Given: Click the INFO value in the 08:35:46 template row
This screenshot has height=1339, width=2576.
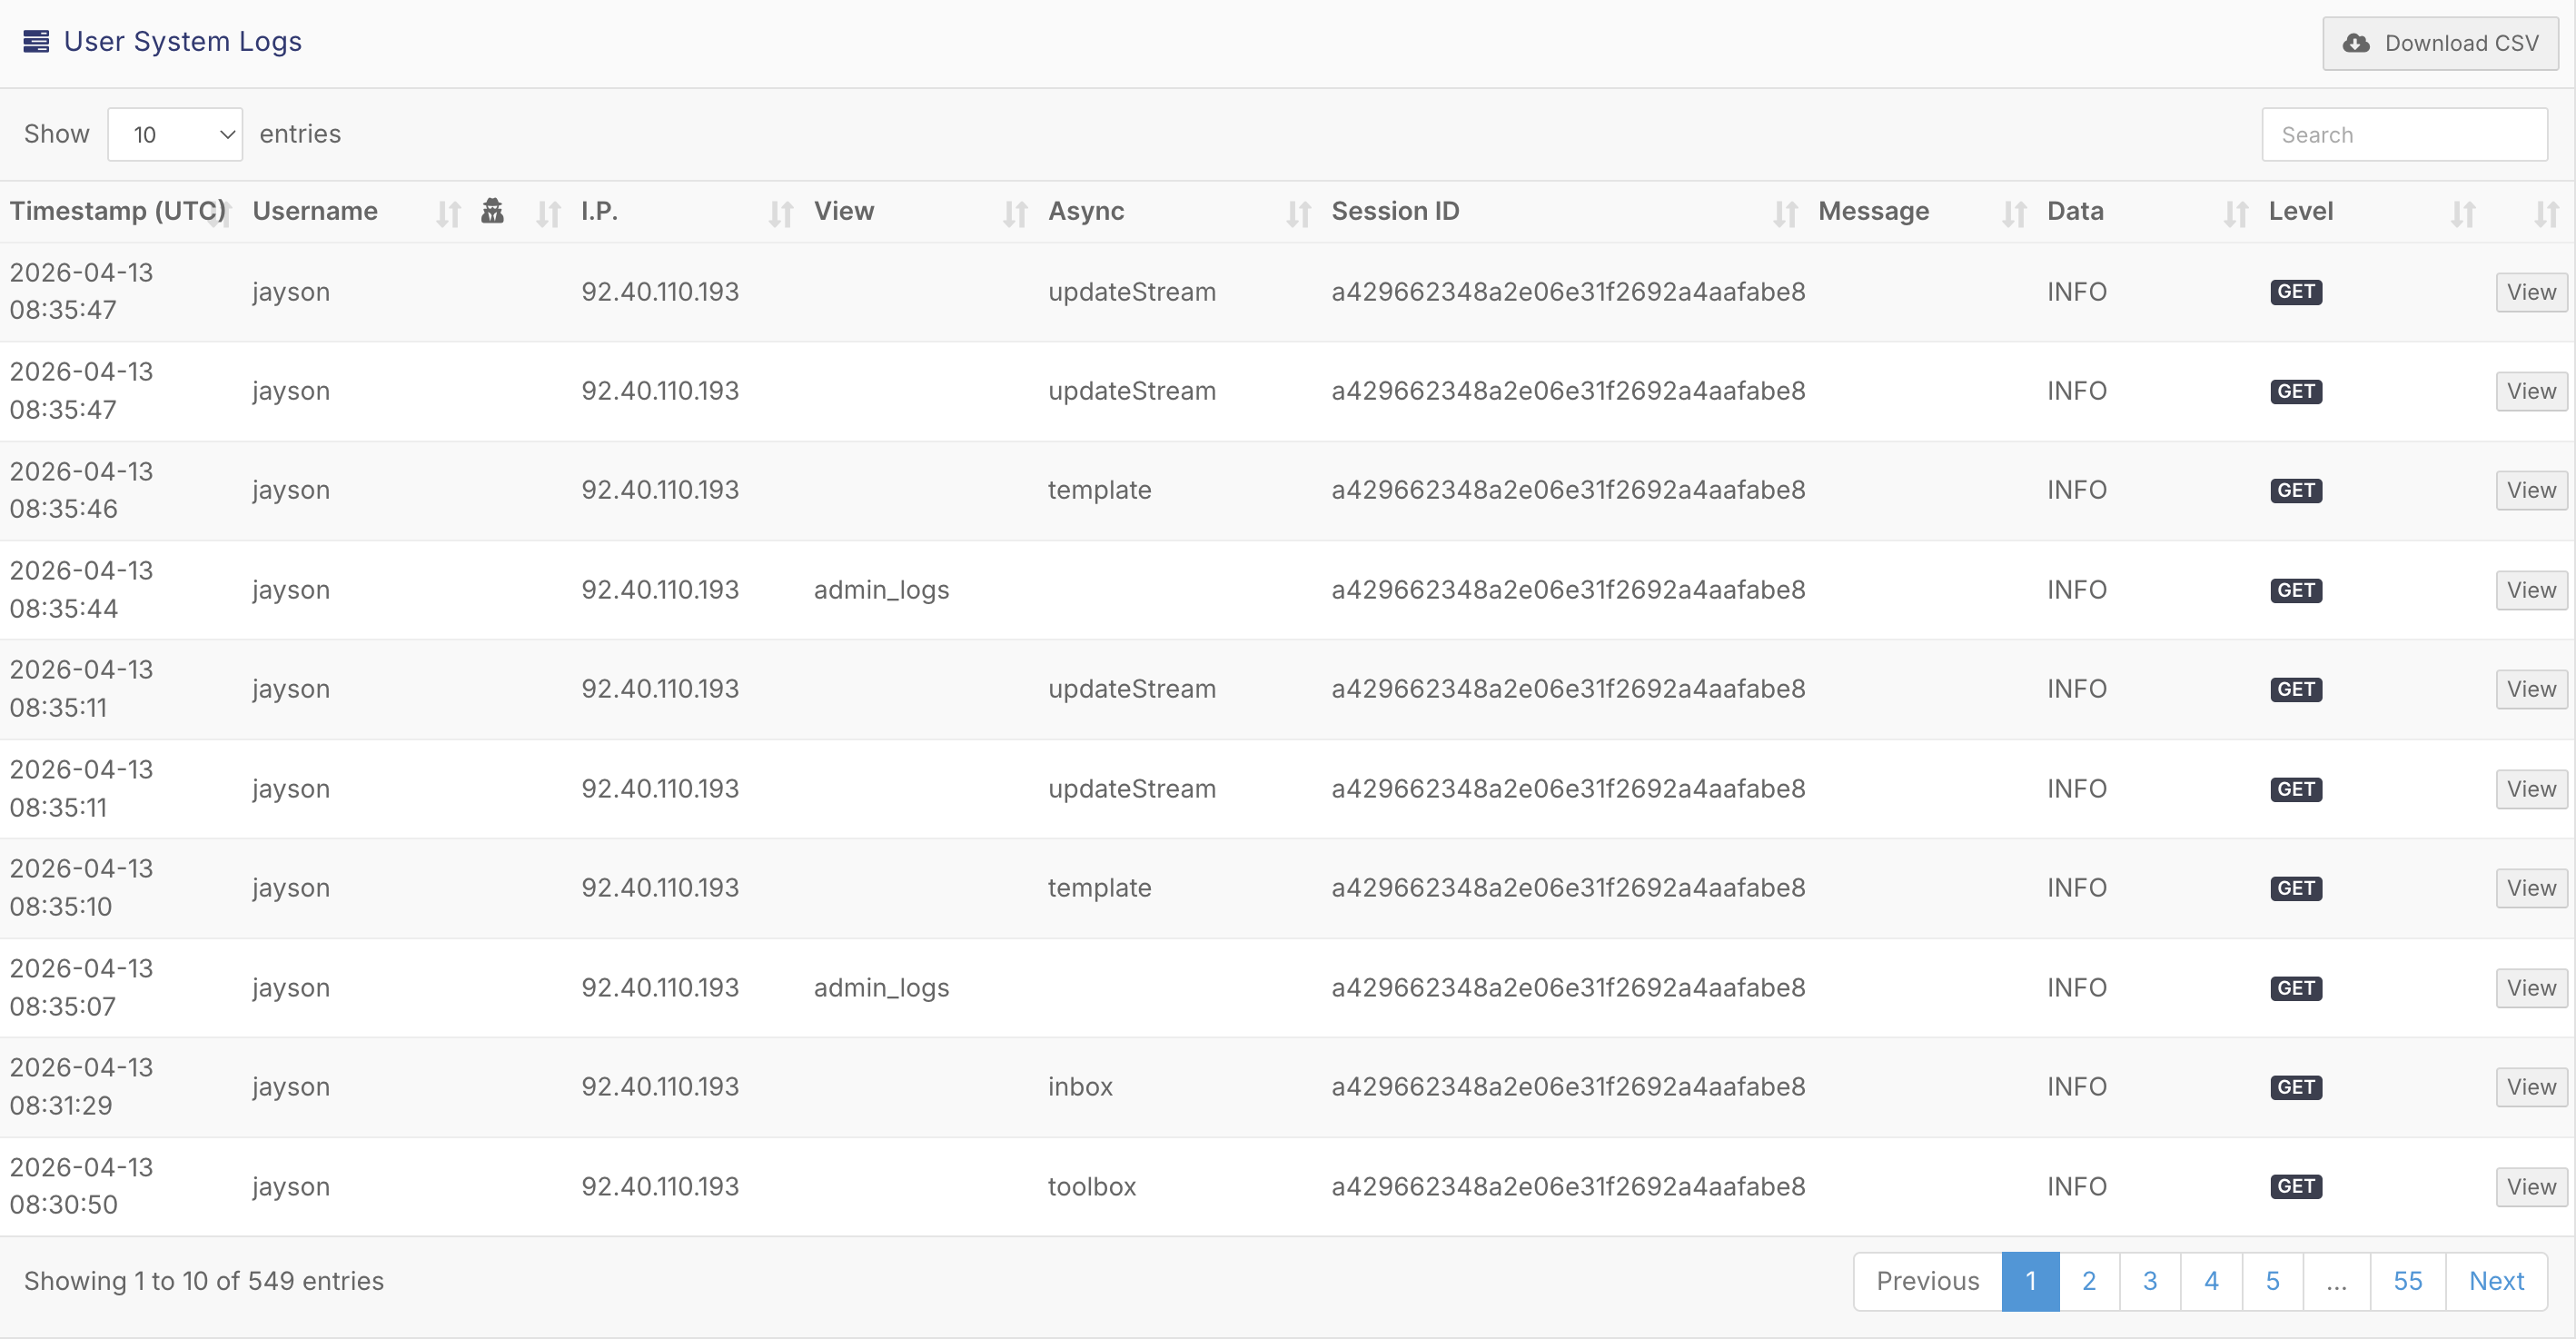Looking at the screenshot, I should point(2076,490).
